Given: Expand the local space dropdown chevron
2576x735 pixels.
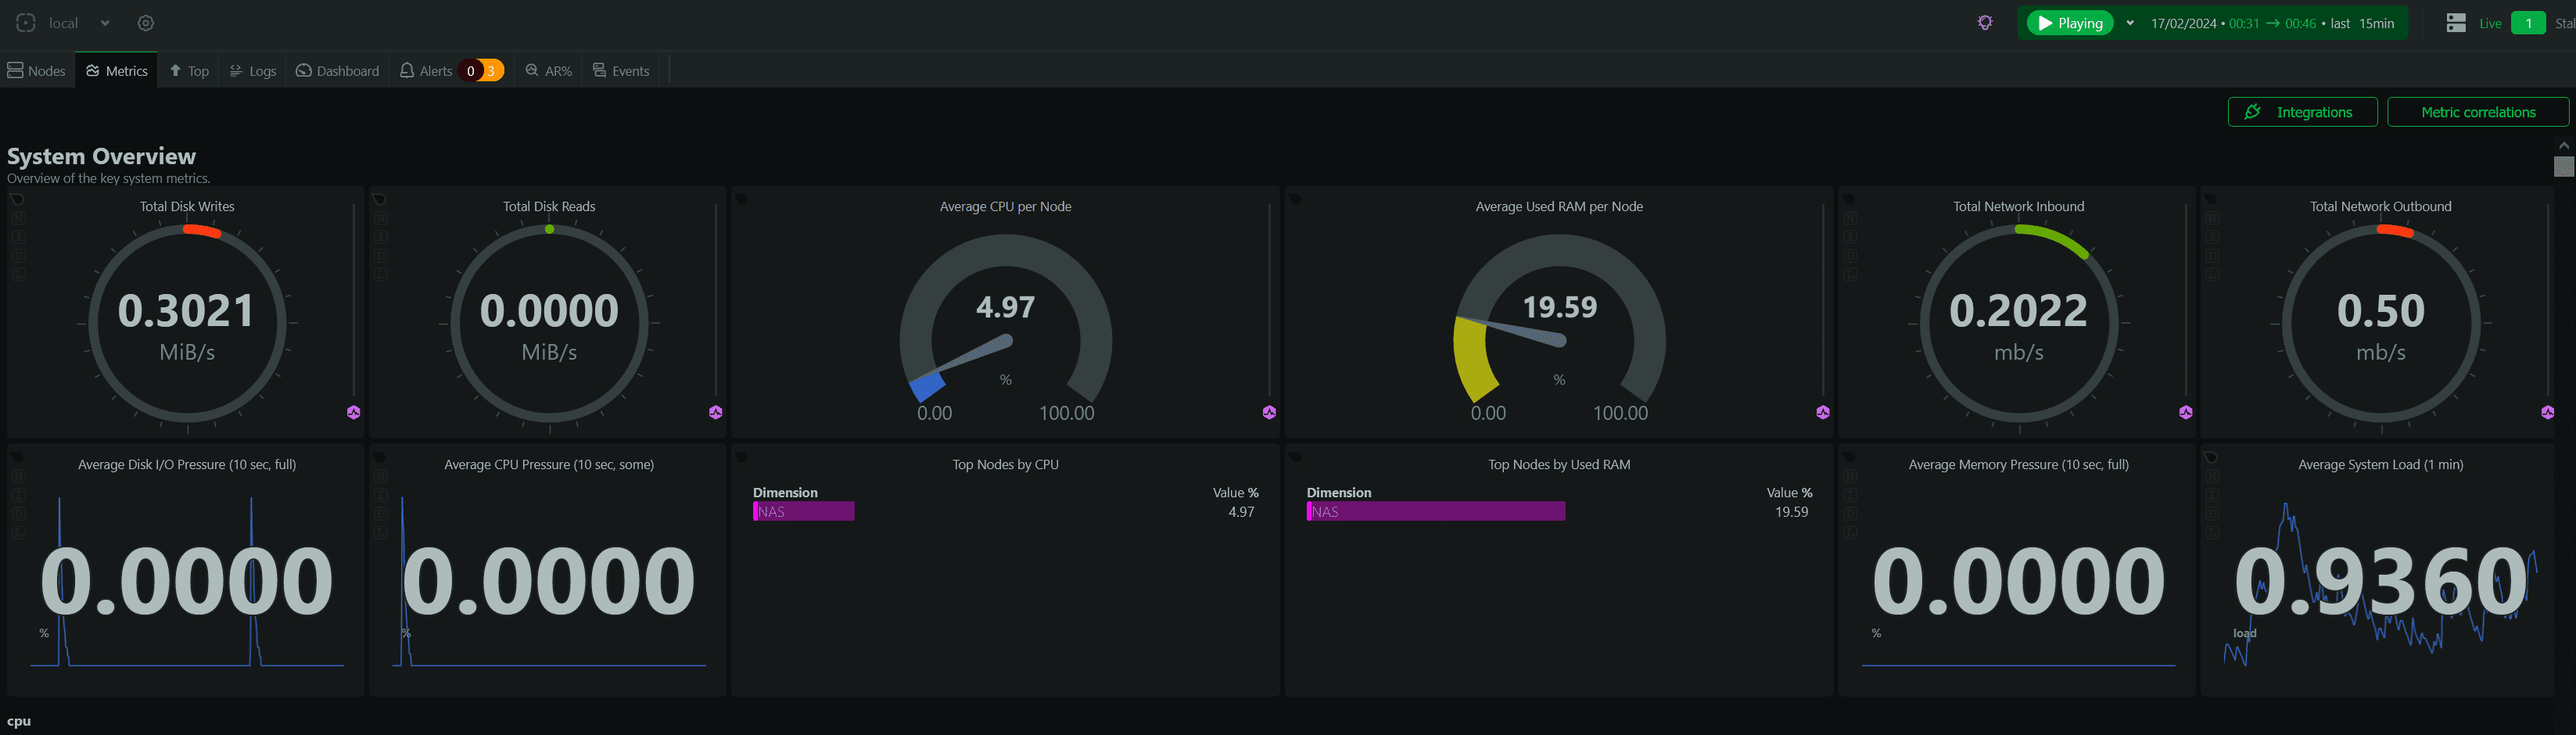Looking at the screenshot, I should [x=105, y=23].
